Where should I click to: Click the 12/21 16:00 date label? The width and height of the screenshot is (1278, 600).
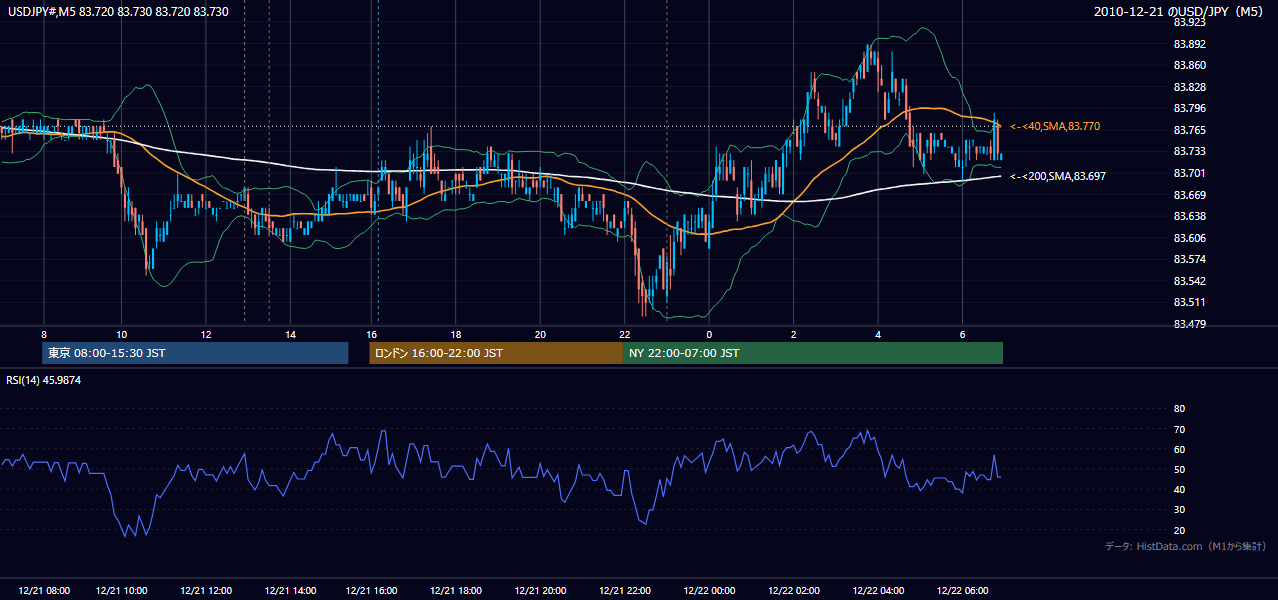(372, 591)
